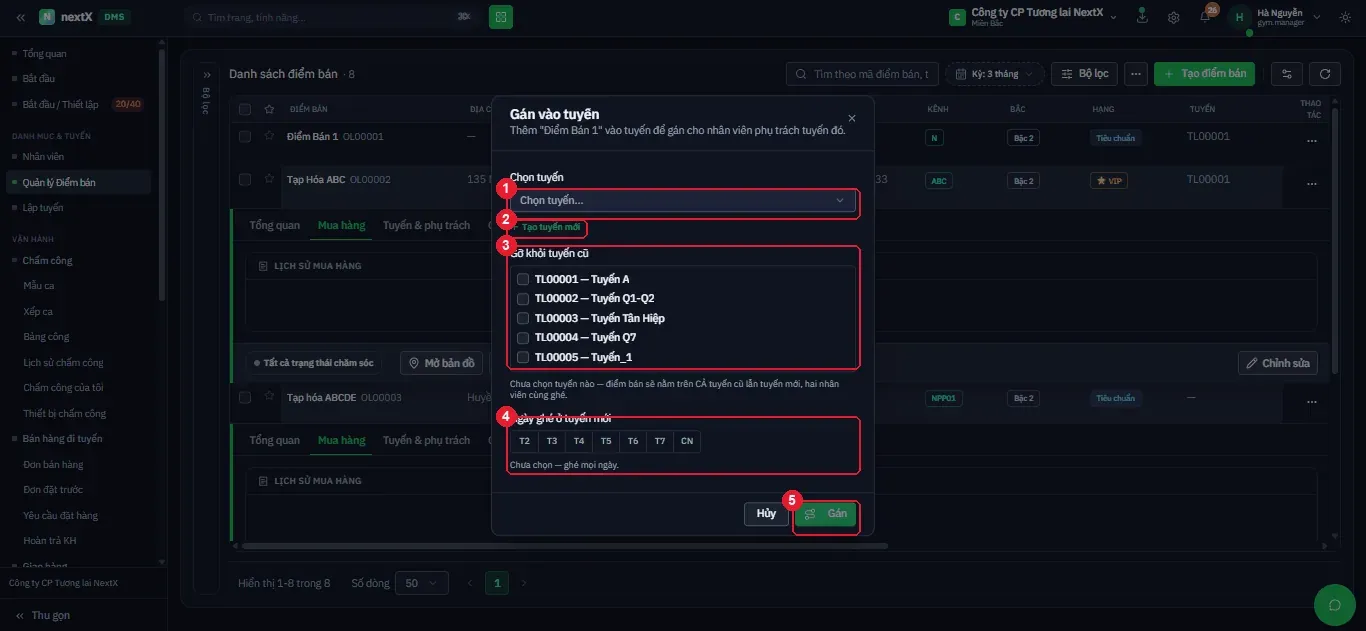The image size is (1366, 631).
Task: Open row actions for Tạp Hóa ABC
Action: [x=1312, y=184]
